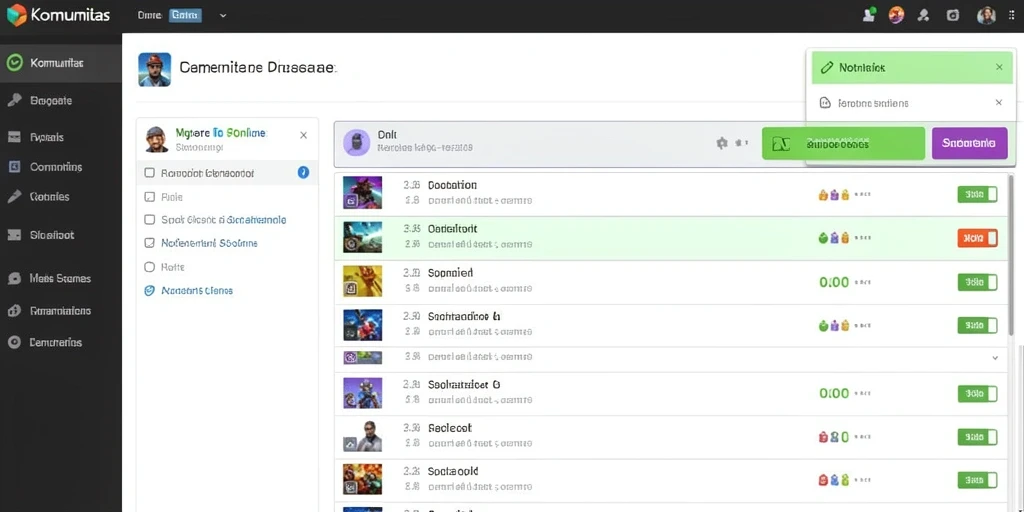The image size is (1024, 512).
Task: Toggle the Nofenentant Sôolime checkbox
Action: click(150, 243)
